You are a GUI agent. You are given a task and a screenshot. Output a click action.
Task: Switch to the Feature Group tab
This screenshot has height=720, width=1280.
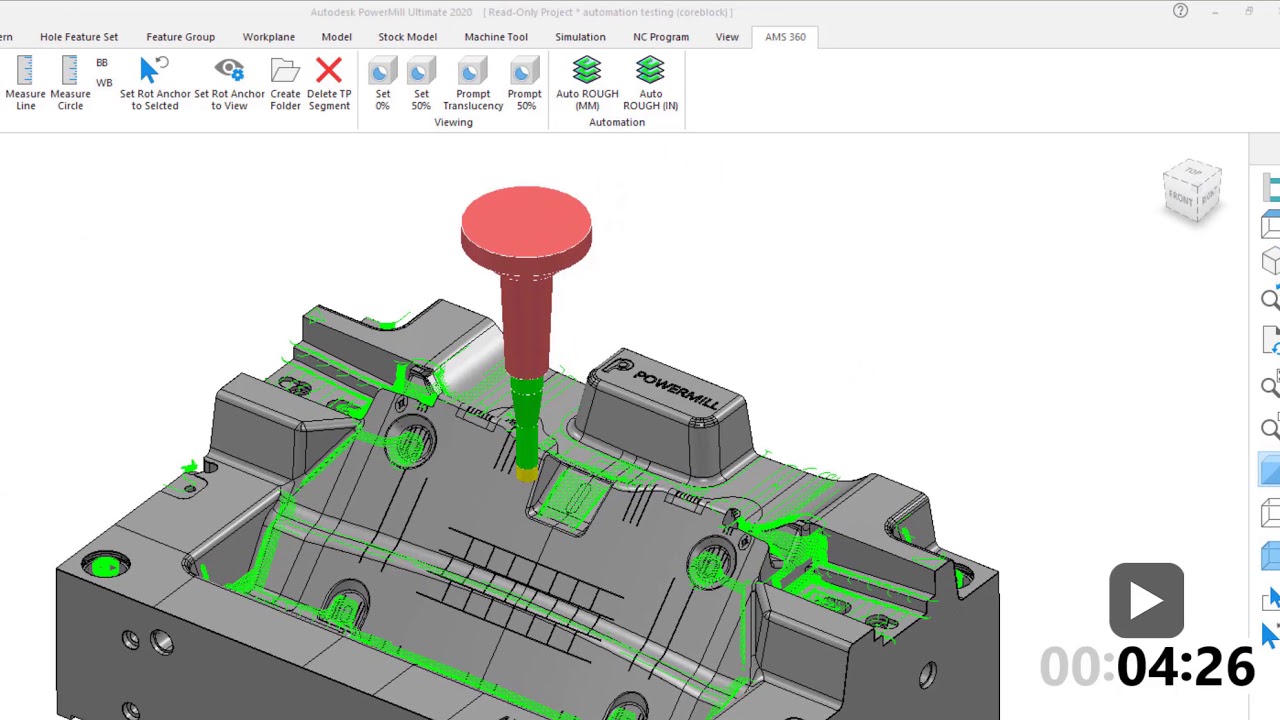click(x=180, y=37)
